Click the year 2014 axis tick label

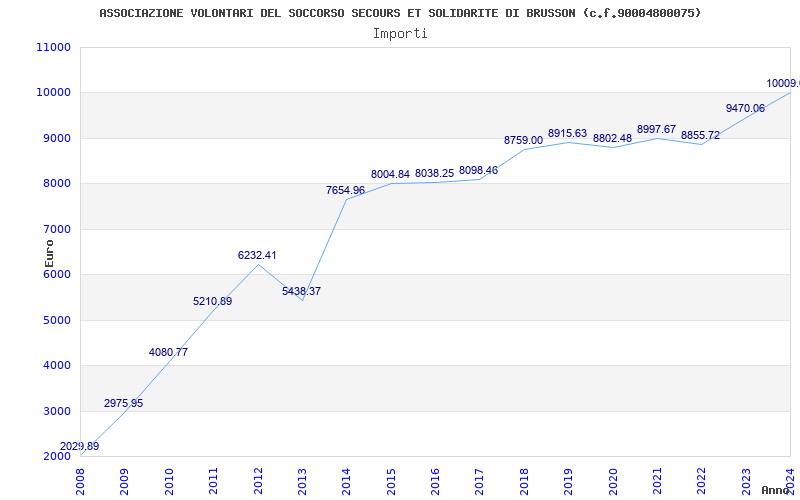point(347,482)
